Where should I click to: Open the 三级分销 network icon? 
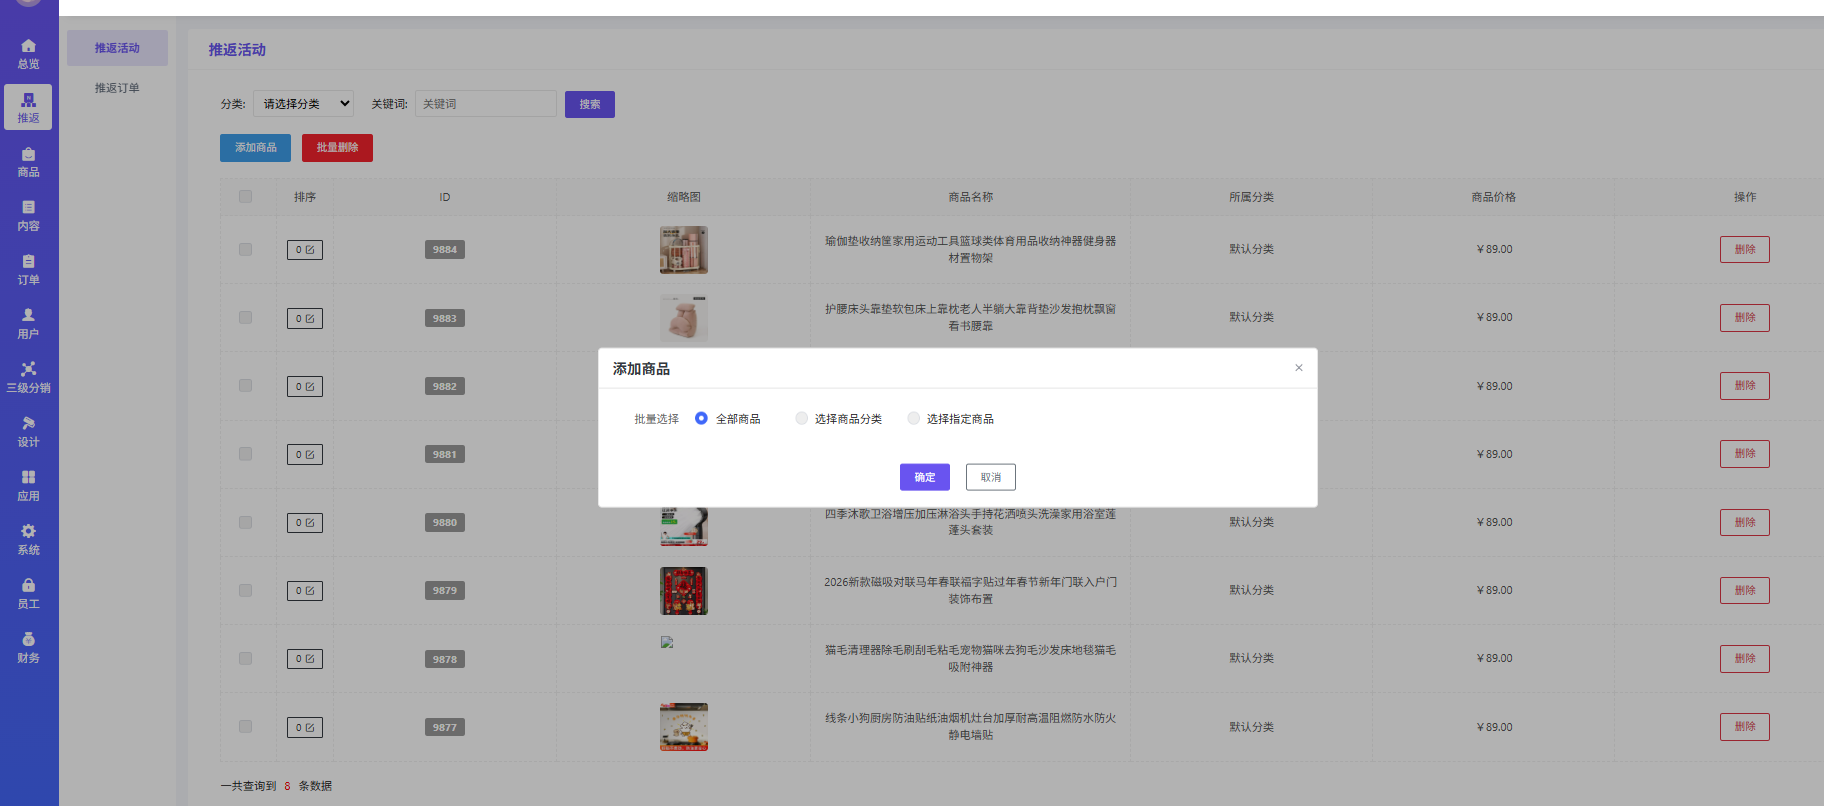(x=28, y=370)
